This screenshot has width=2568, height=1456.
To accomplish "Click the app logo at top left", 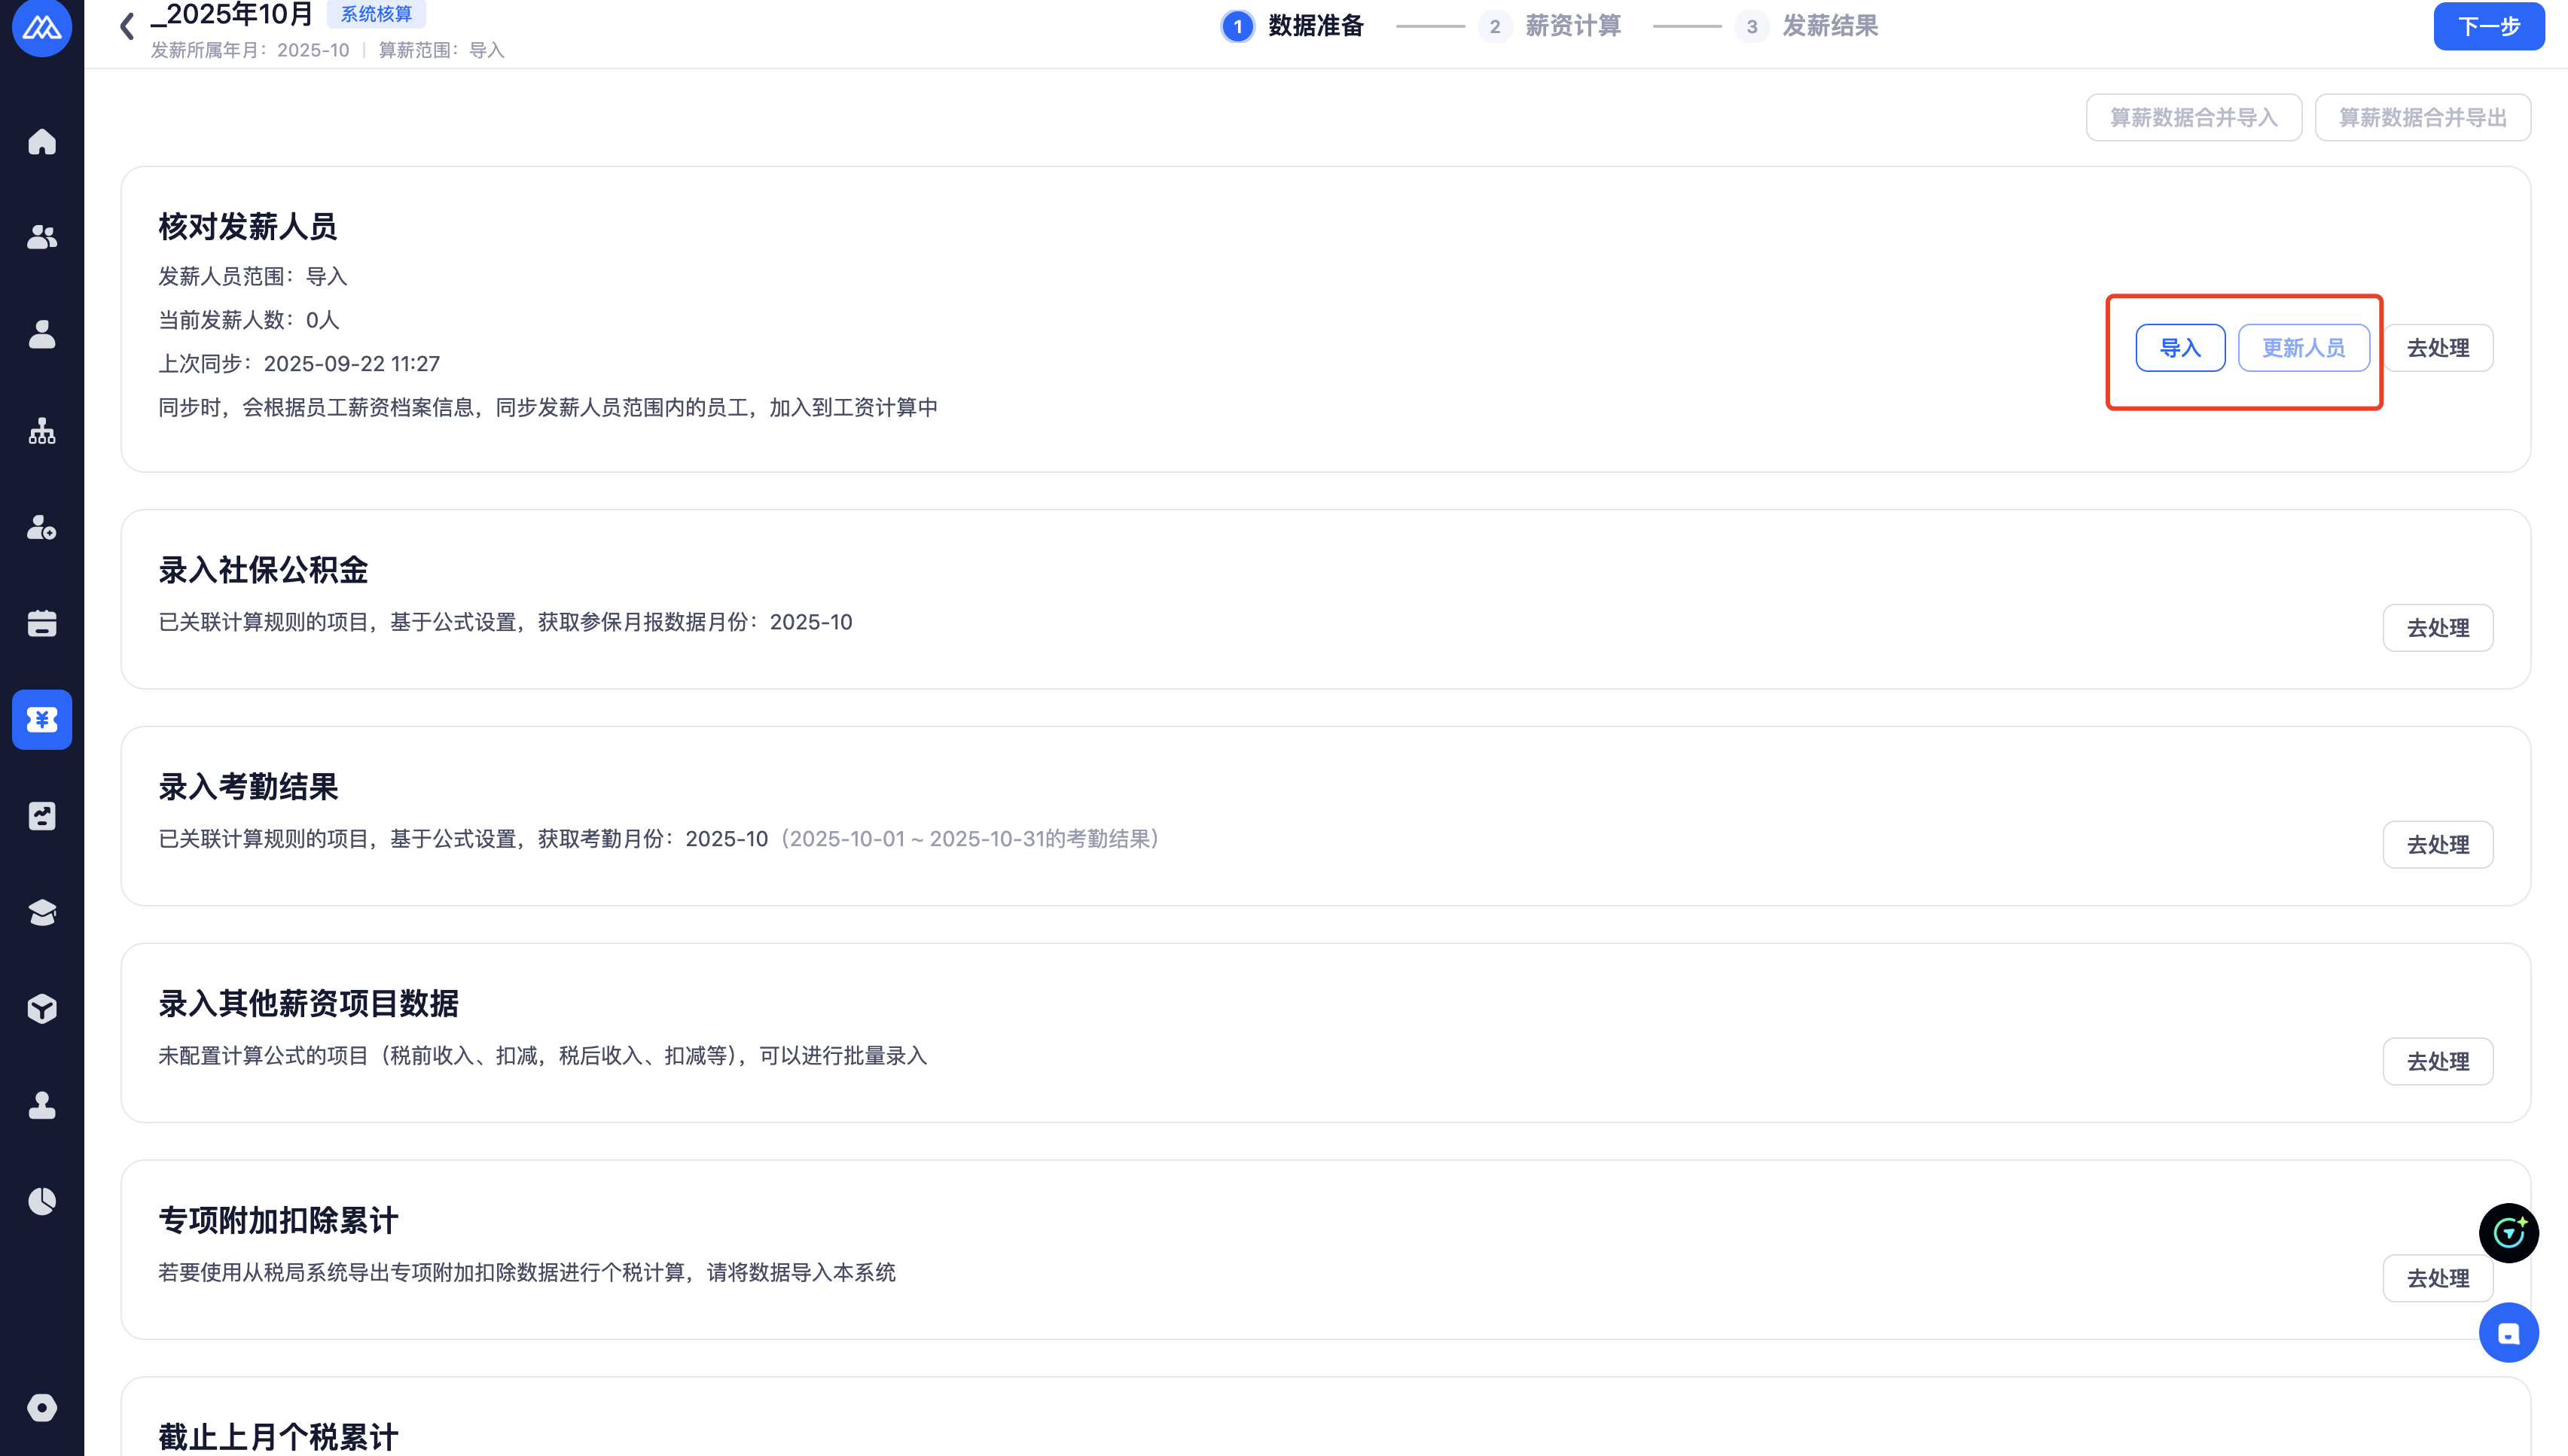I will [x=42, y=27].
